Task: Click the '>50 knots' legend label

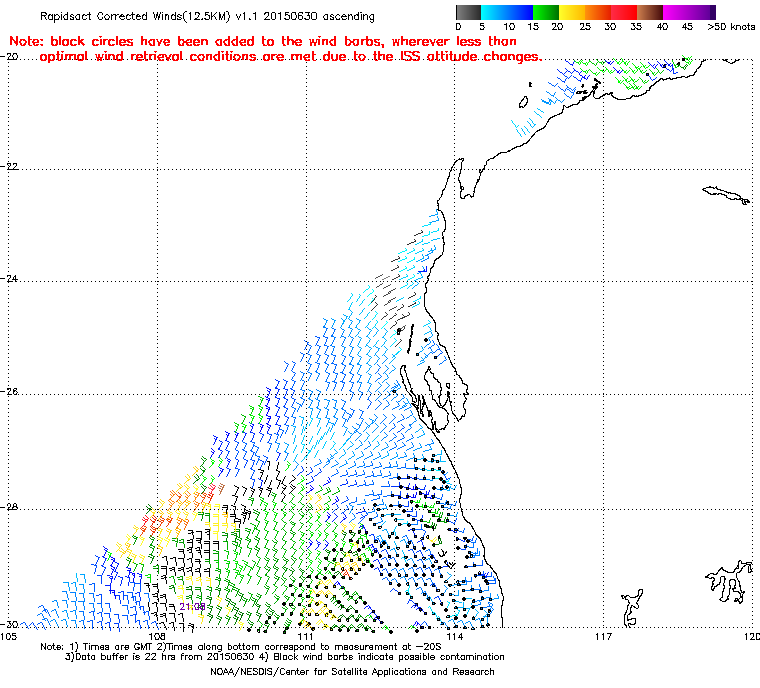Action: point(731,27)
